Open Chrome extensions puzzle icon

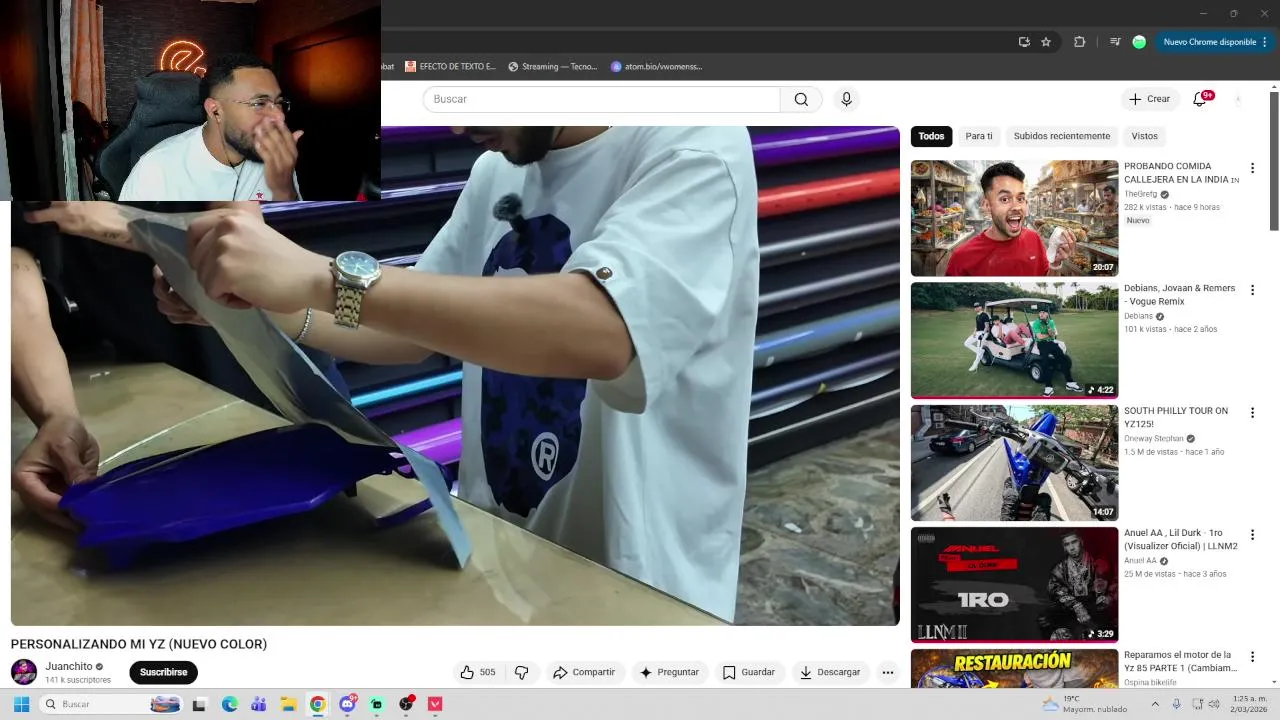click(1079, 42)
